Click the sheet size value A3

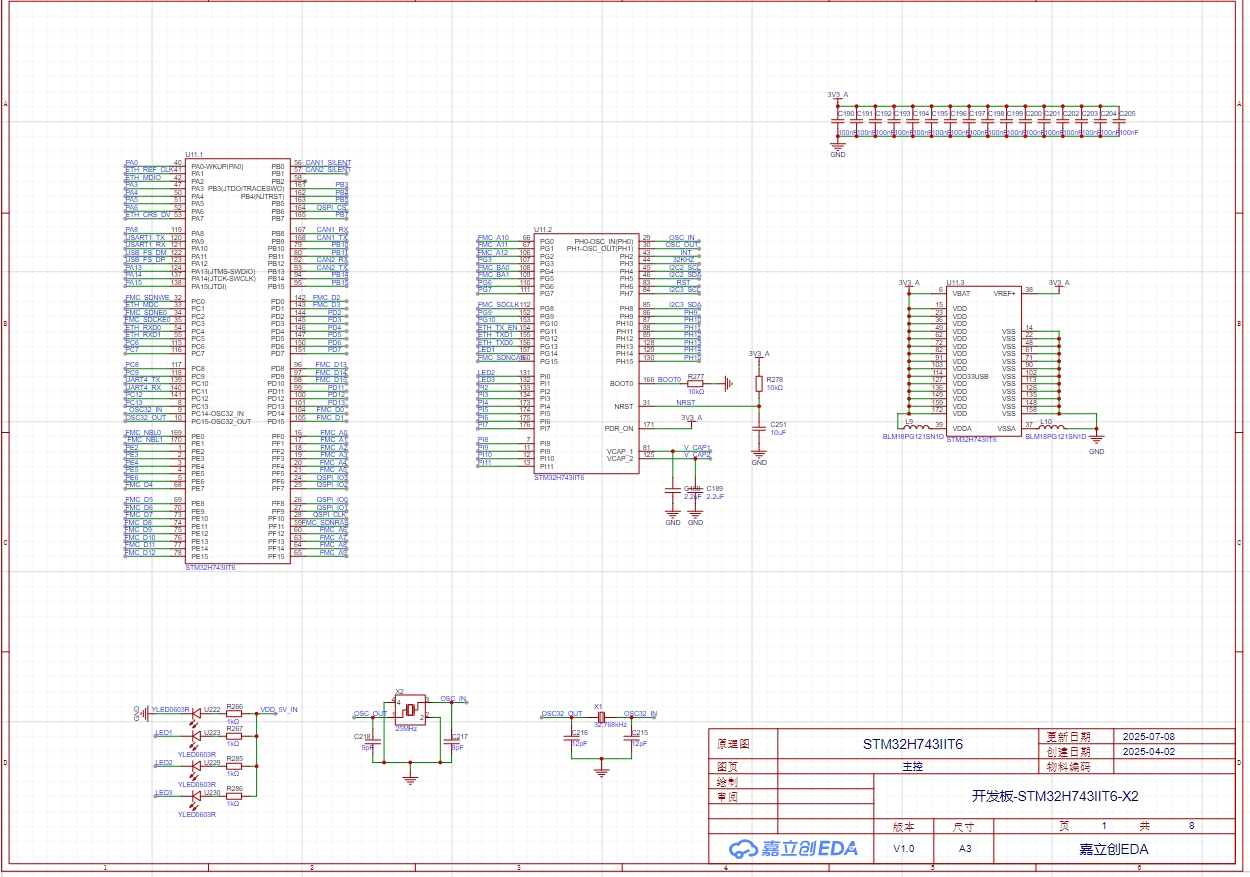pos(965,848)
